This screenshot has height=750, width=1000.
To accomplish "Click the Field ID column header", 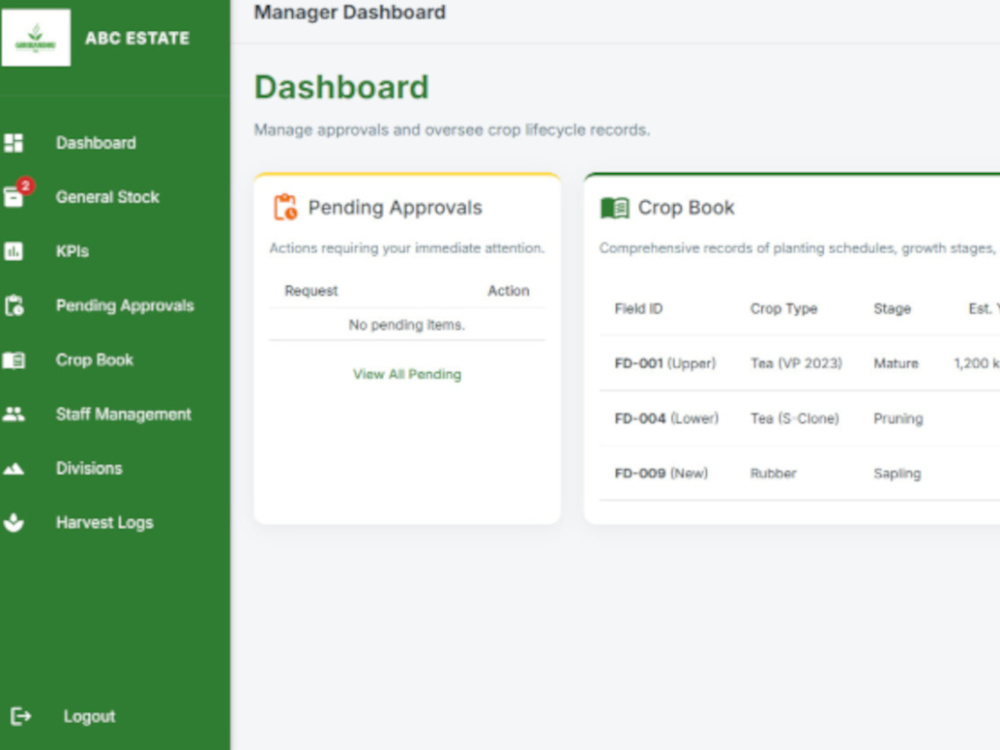I will click(x=638, y=309).
